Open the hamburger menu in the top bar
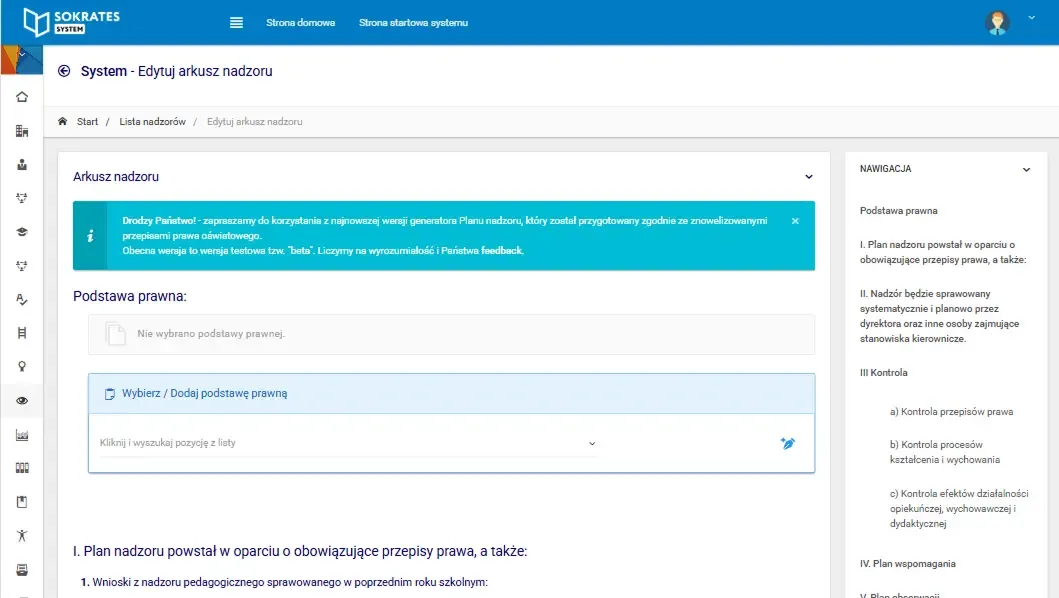 236,21
